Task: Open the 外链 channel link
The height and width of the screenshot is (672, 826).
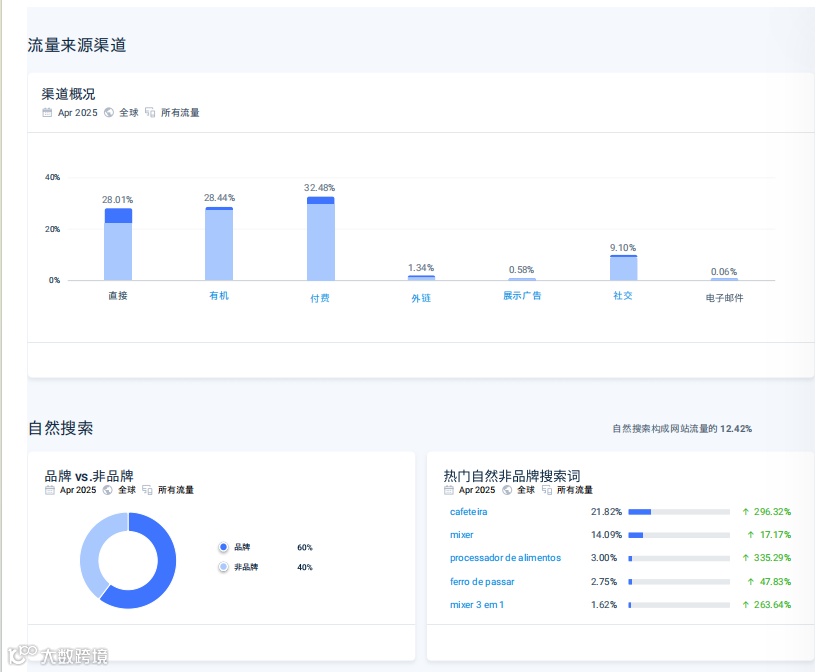Action: (x=421, y=298)
